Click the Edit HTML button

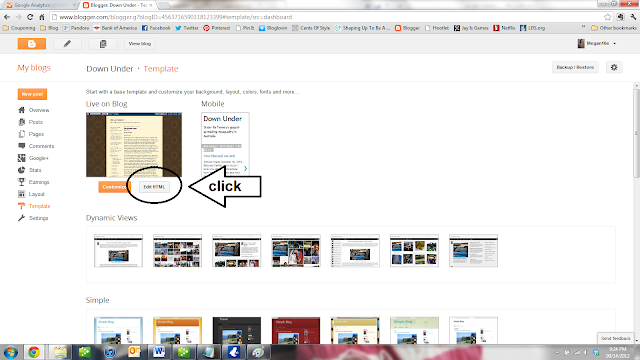click(x=154, y=187)
